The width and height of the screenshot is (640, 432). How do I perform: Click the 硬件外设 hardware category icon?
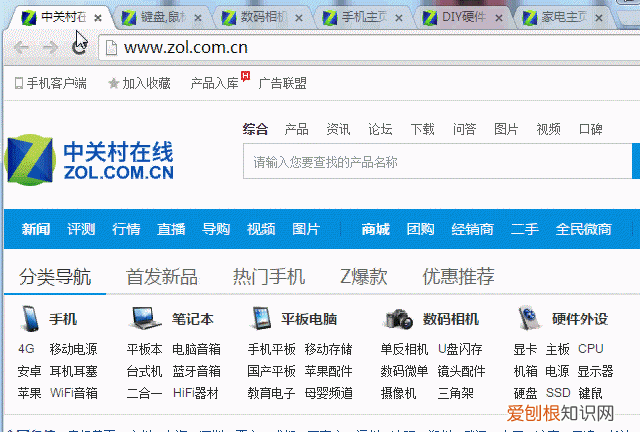(x=529, y=318)
